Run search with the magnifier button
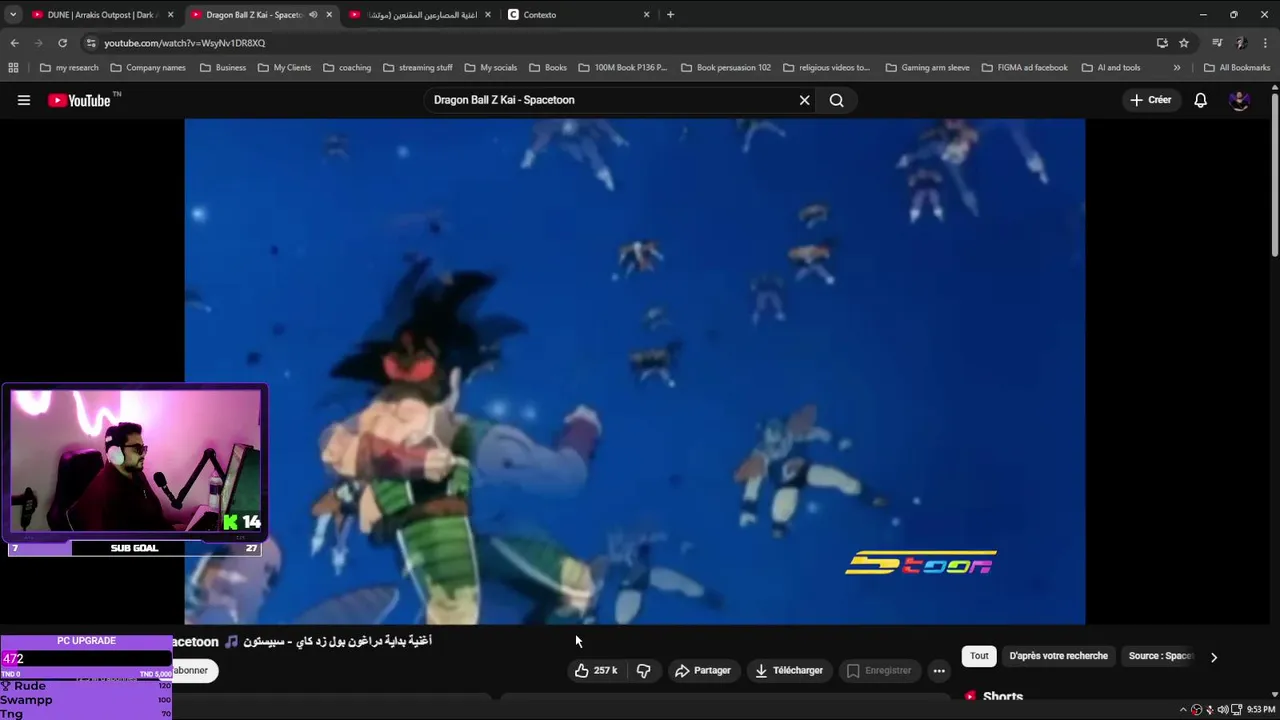Viewport: 1280px width, 720px height. (x=837, y=100)
